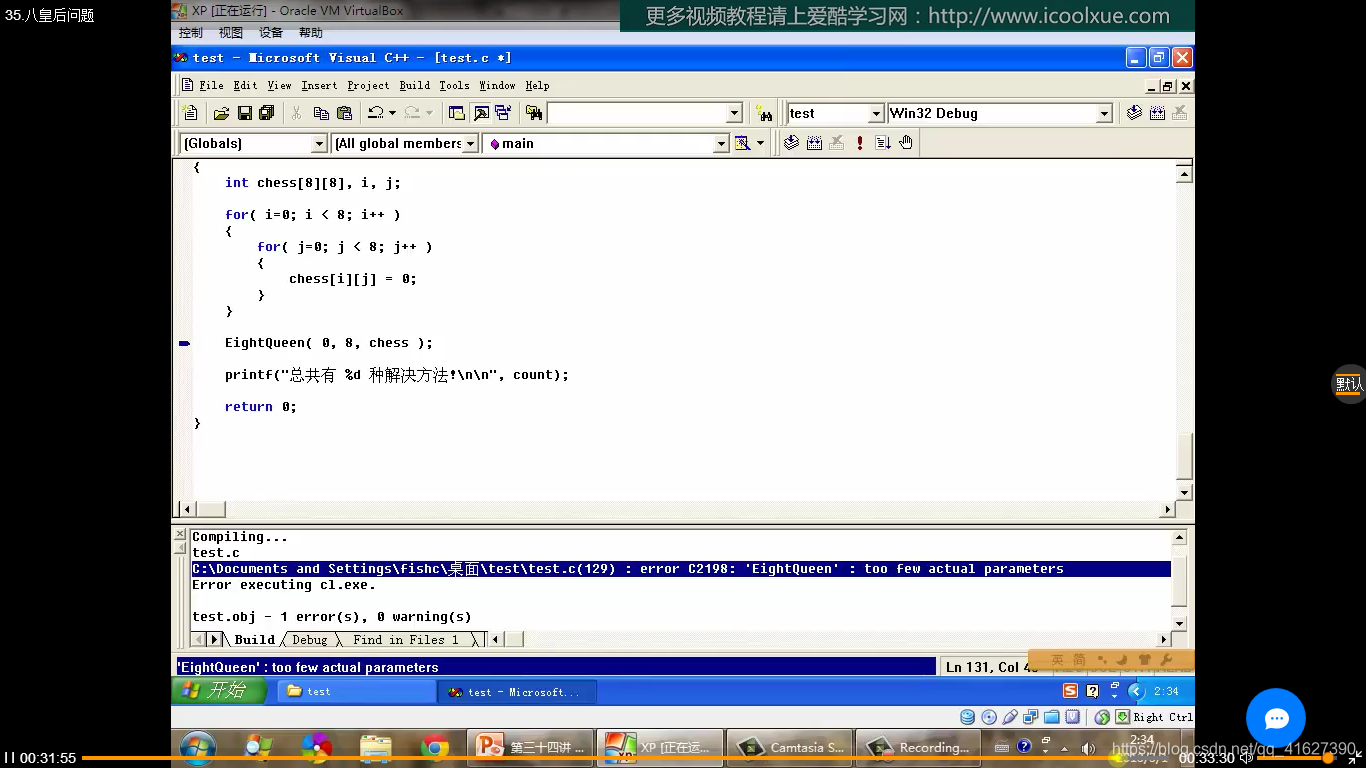Open the Insert menu

tap(319, 86)
